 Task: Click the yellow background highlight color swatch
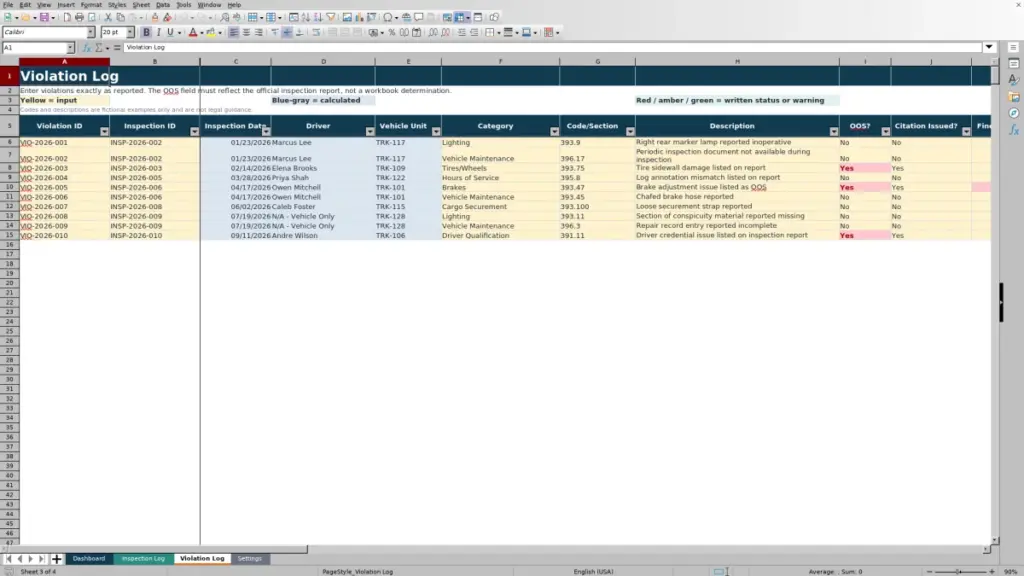pyautogui.click(x=211, y=33)
